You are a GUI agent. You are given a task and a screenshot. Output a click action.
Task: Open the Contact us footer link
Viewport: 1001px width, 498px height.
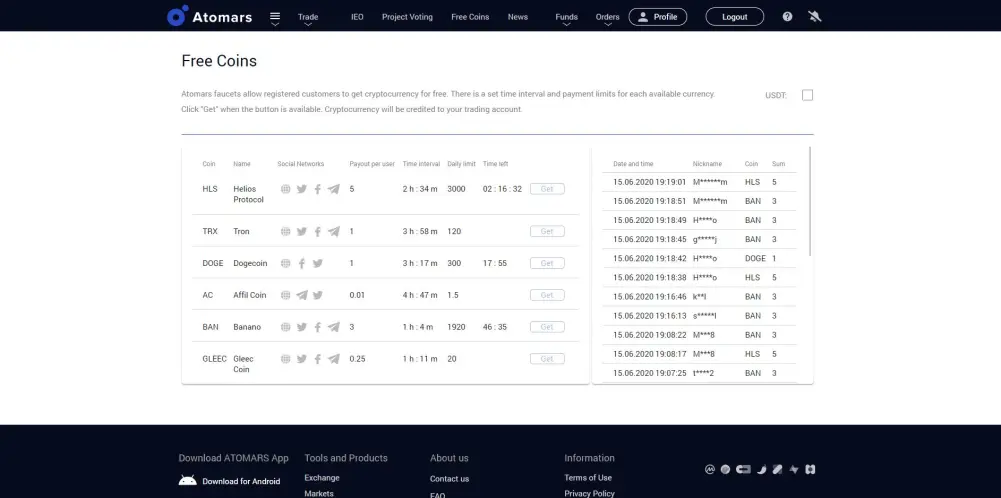pos(449,479)
